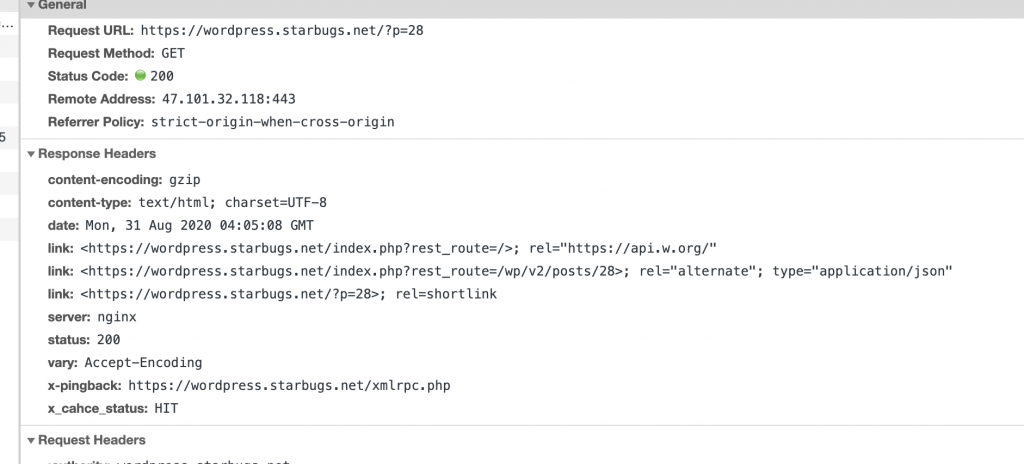Click the x-pingback xmlrpc.php URL
This screenshot has height=464, width=1024.
point(289,385)
